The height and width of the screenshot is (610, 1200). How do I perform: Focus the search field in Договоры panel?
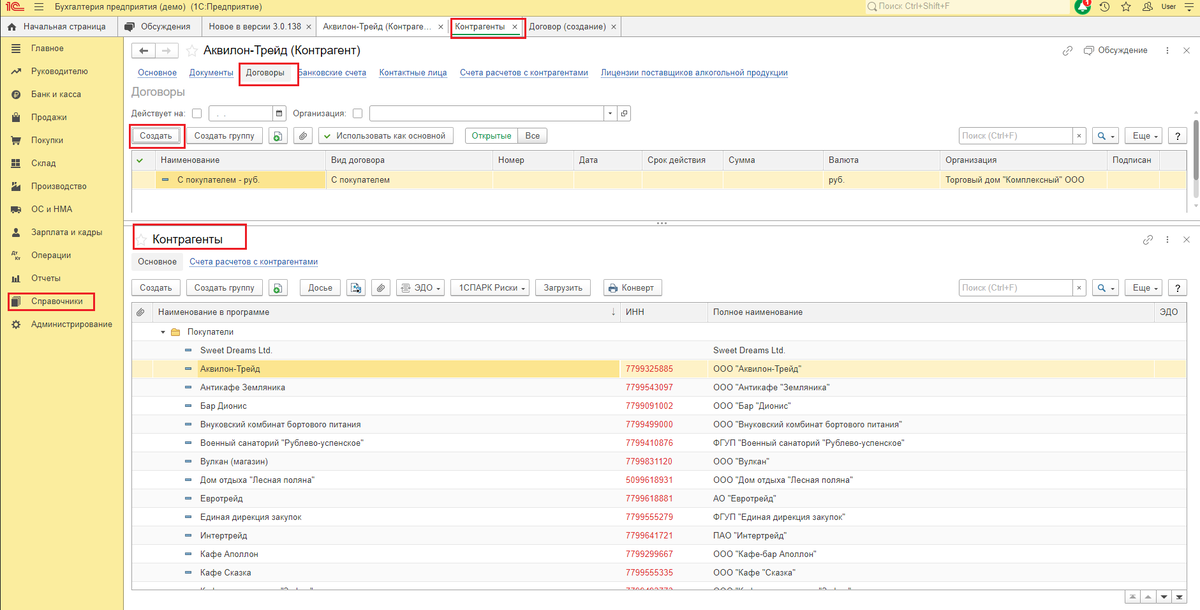1015,135
